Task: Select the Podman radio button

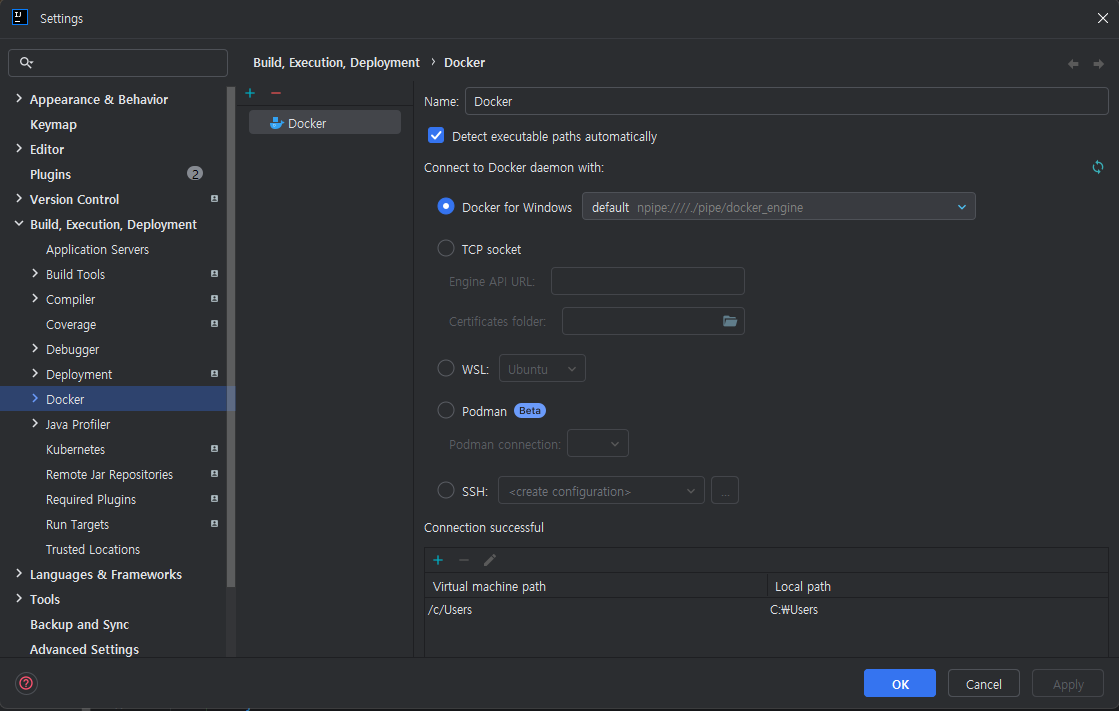Action: click(x=446, y=410)
